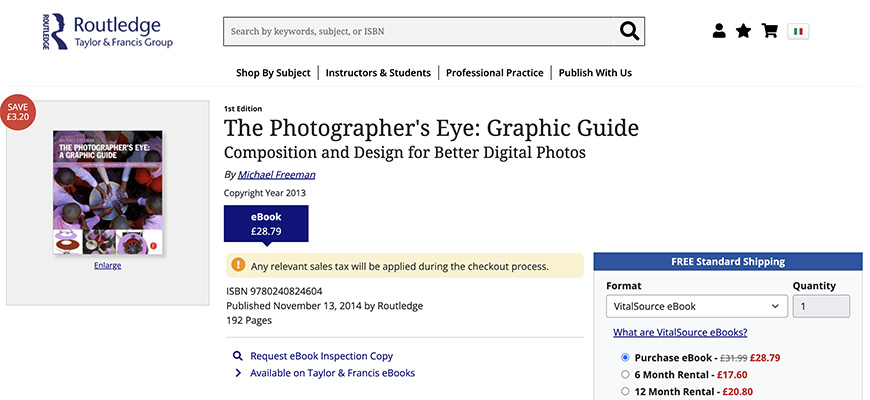Image resolution: width=870 pixels, height=400 pixels.
Task: Click the book cover thumbnail
Action: click(x=108, y=193)
